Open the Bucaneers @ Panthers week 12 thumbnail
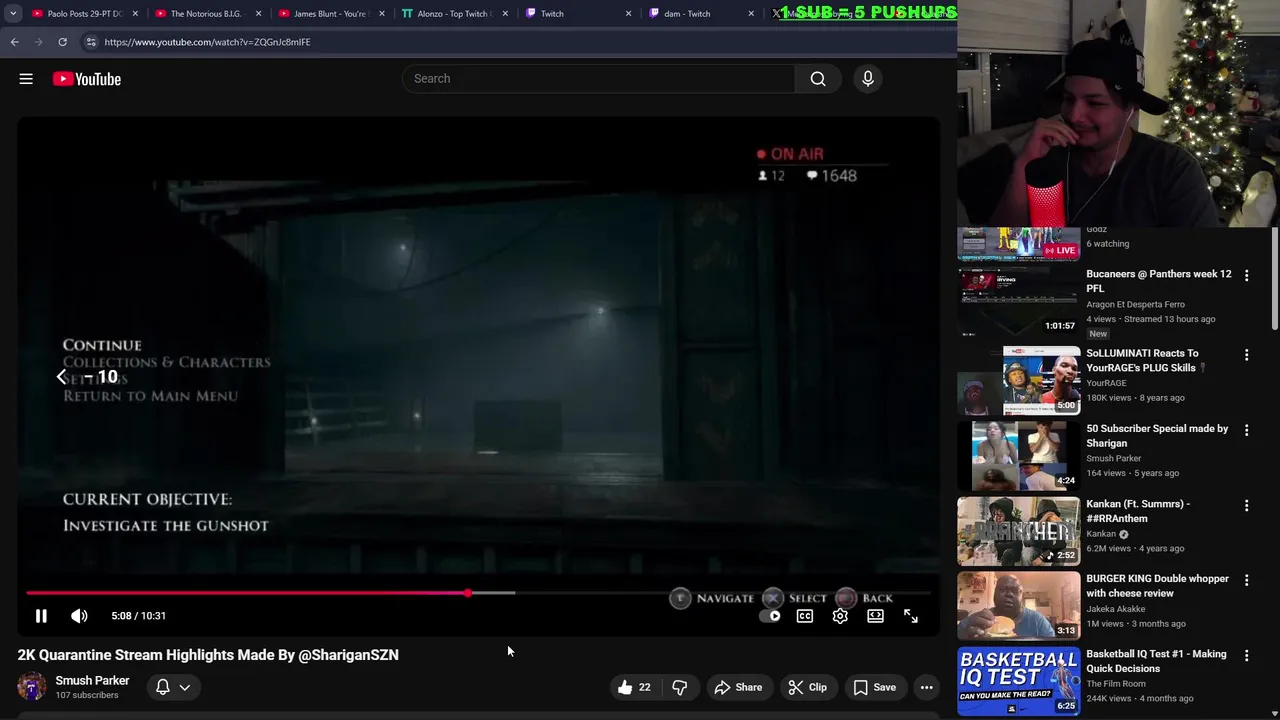1280x720 pixels. tap(1019, 301)
